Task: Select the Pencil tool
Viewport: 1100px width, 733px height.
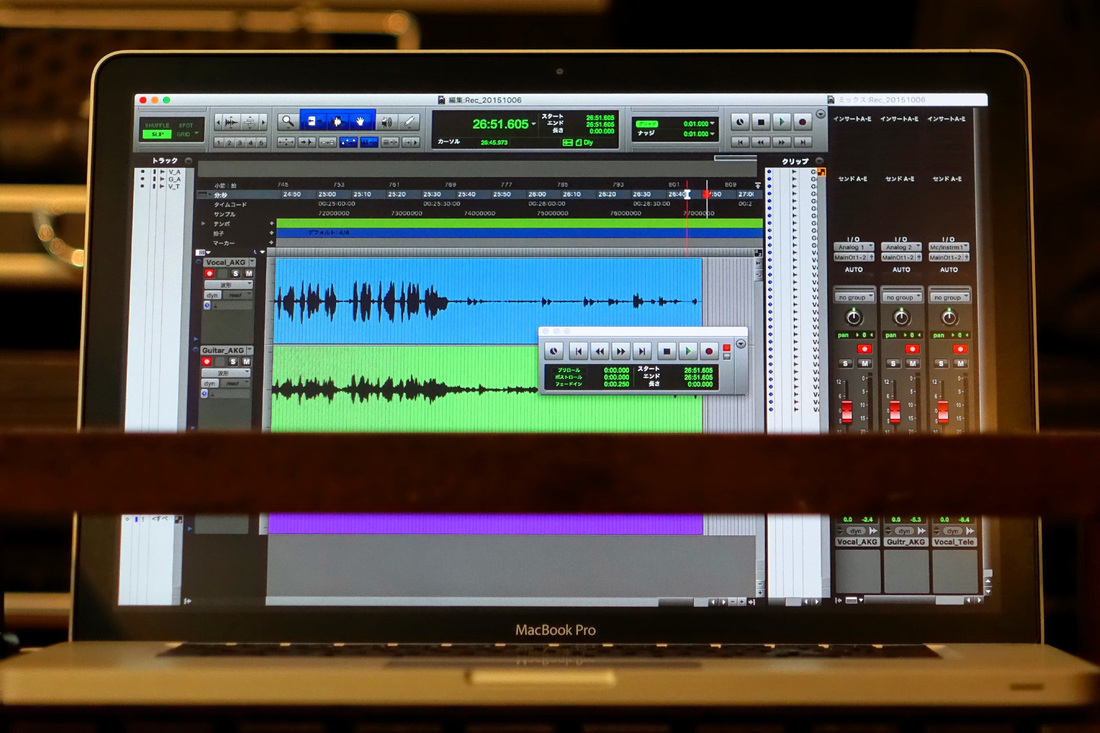Action: (410, 122)
